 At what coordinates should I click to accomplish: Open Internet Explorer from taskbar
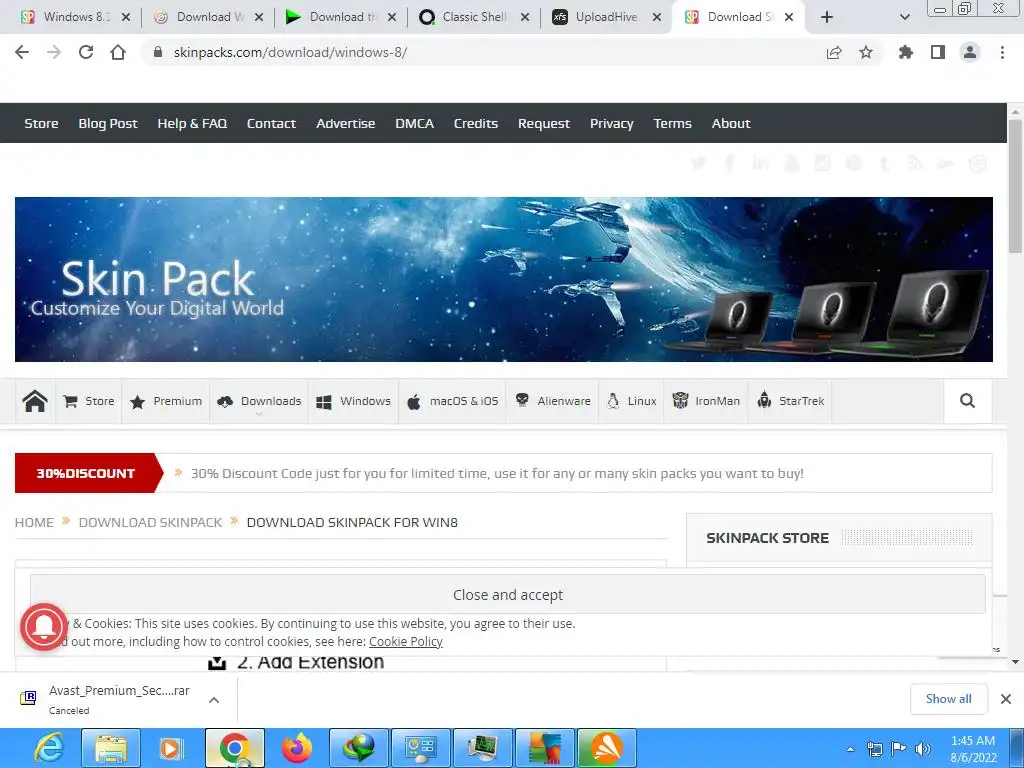tap(50, 748)
